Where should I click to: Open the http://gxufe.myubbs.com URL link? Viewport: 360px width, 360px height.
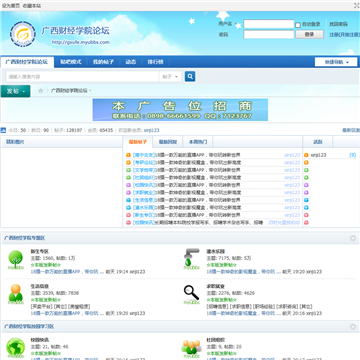click(80, 42)
